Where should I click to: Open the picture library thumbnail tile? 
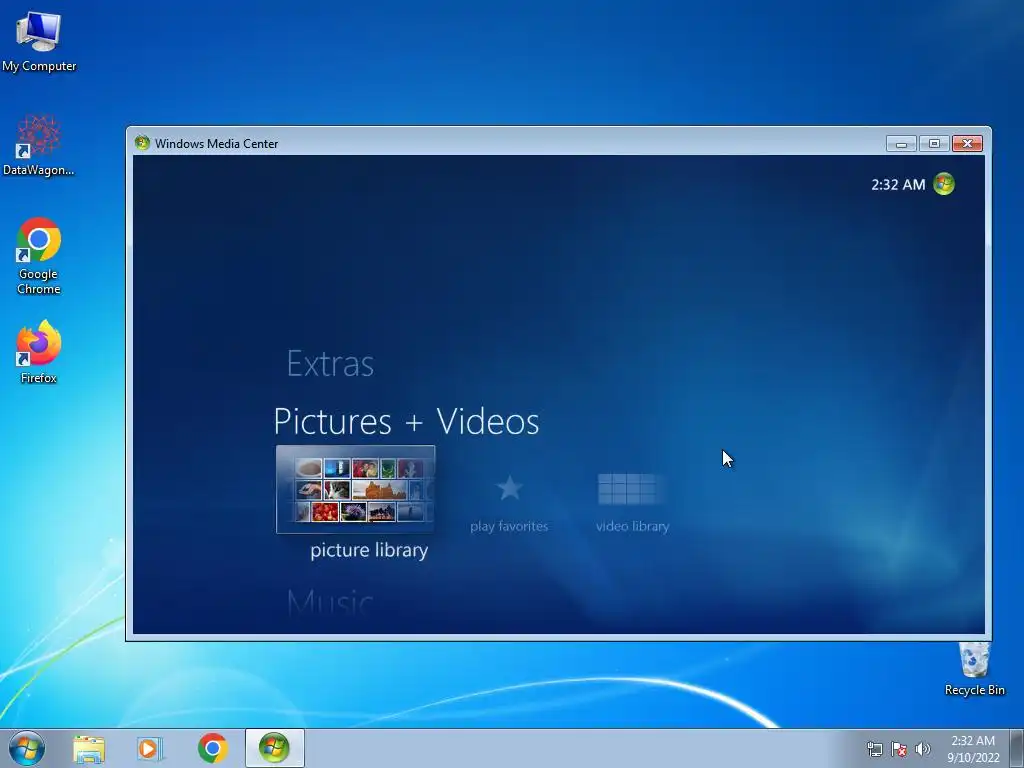click(x=355, y=489)
